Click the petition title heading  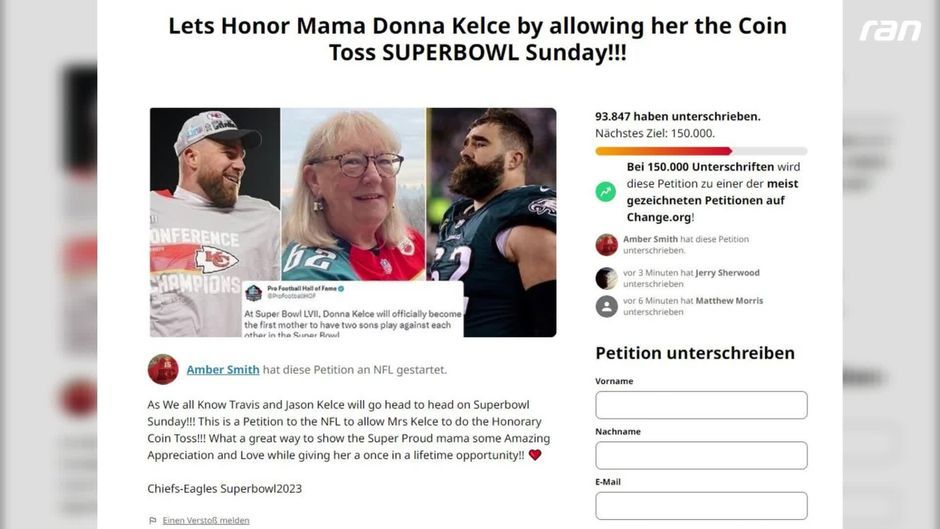click(477, 39)
